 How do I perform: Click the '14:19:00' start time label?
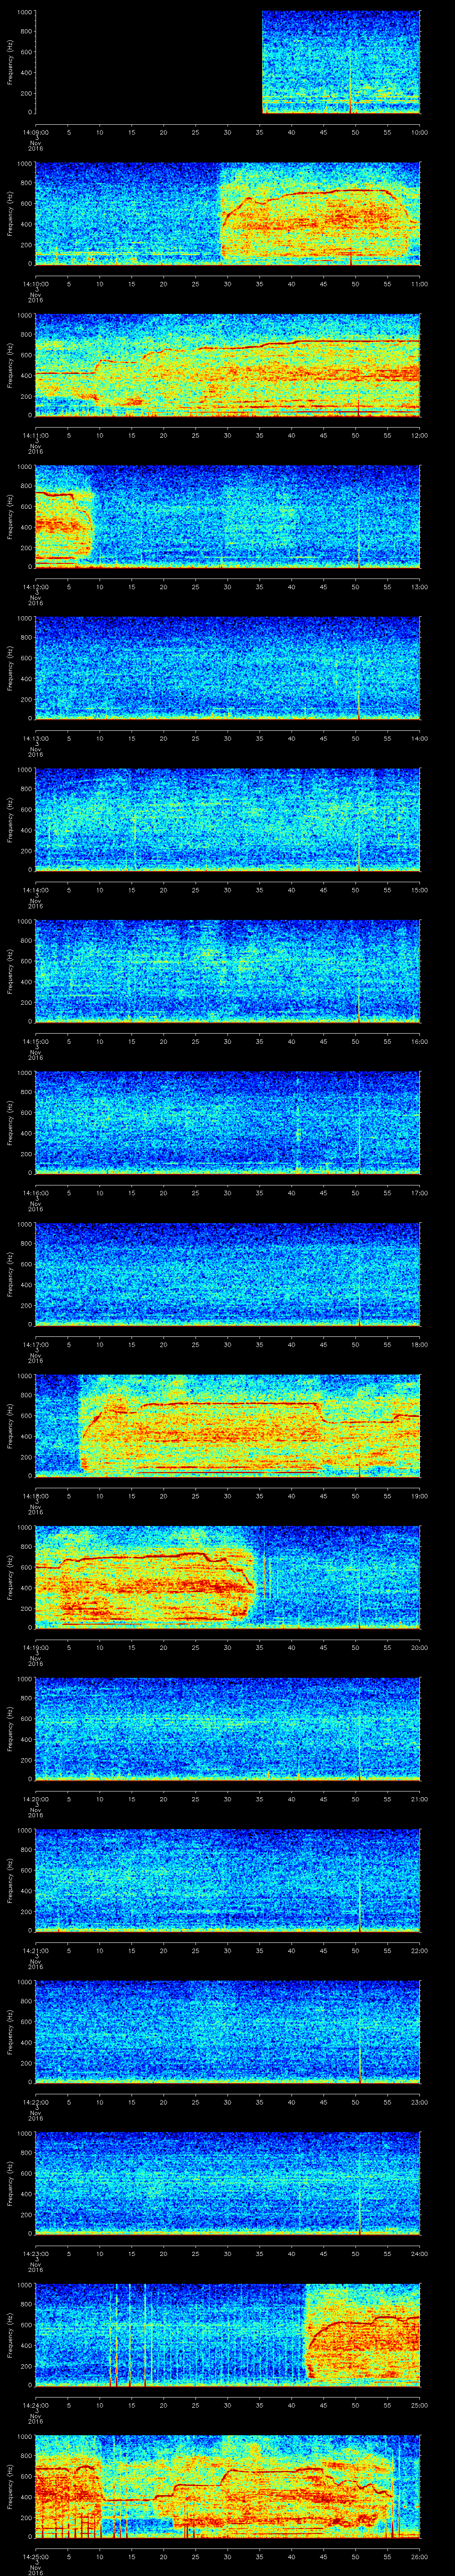(35, 1648)
